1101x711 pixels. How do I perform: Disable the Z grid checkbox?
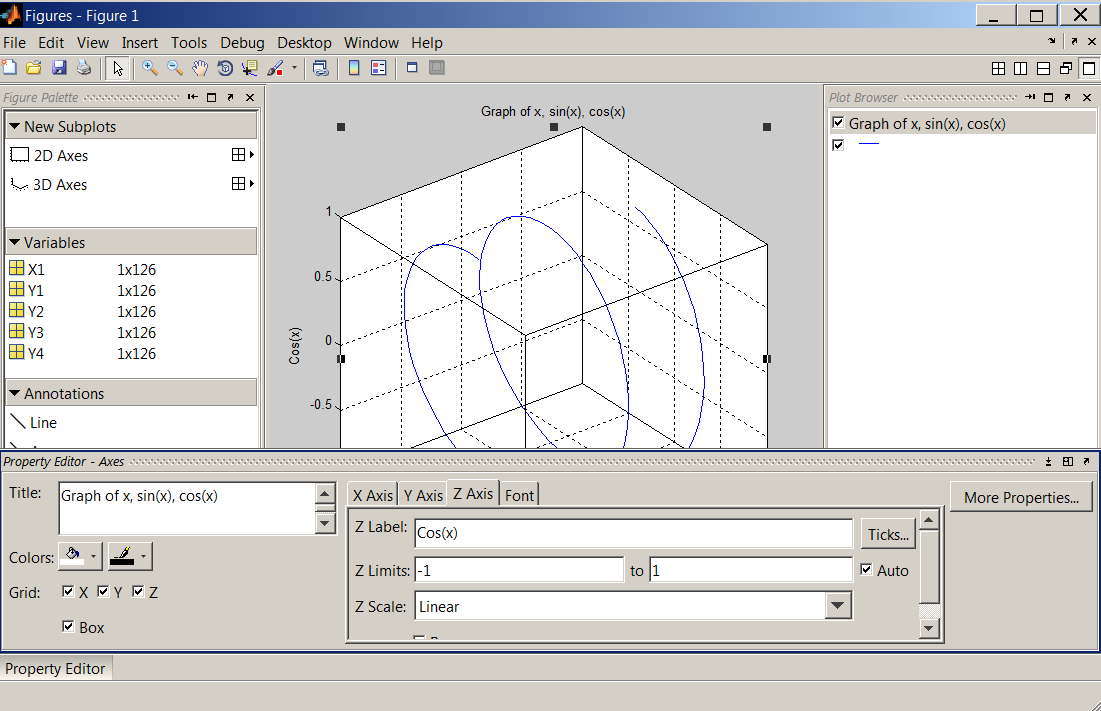point(138,592)
